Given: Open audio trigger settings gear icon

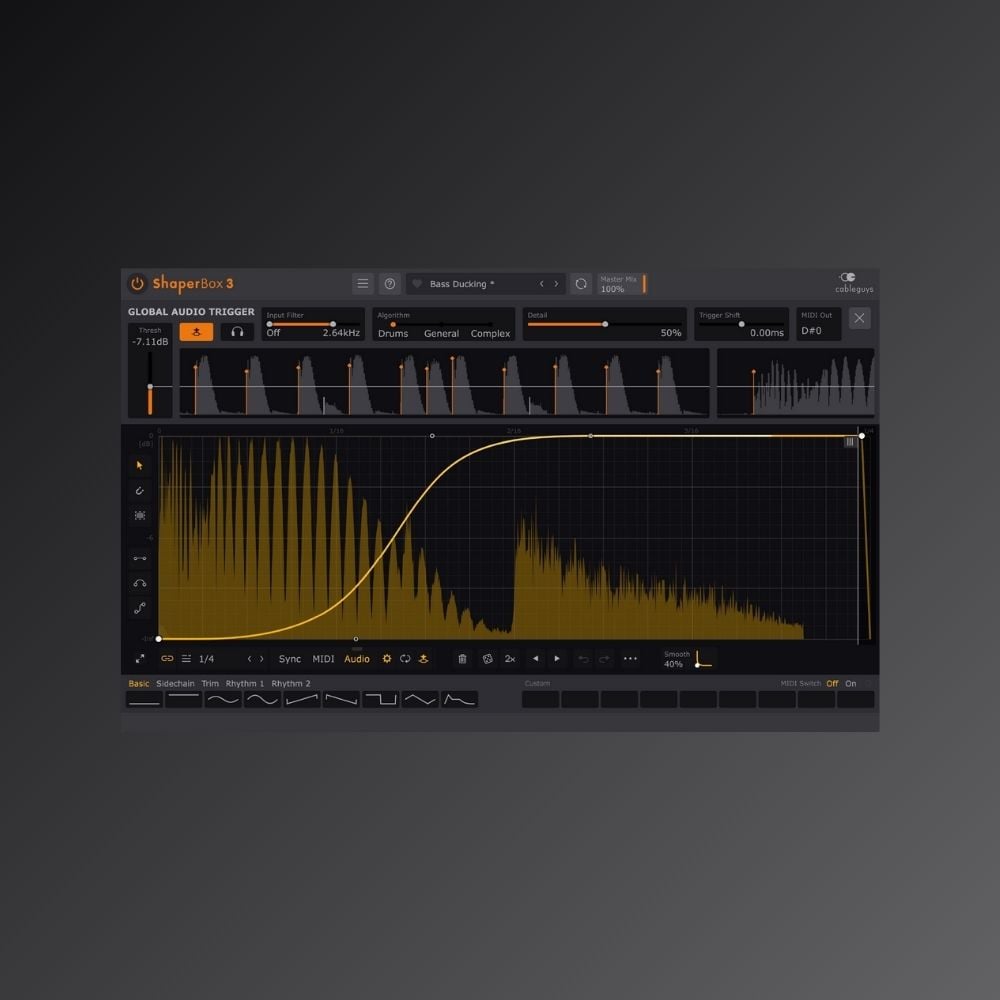Looking at the screenshot, I should (386, 659).
